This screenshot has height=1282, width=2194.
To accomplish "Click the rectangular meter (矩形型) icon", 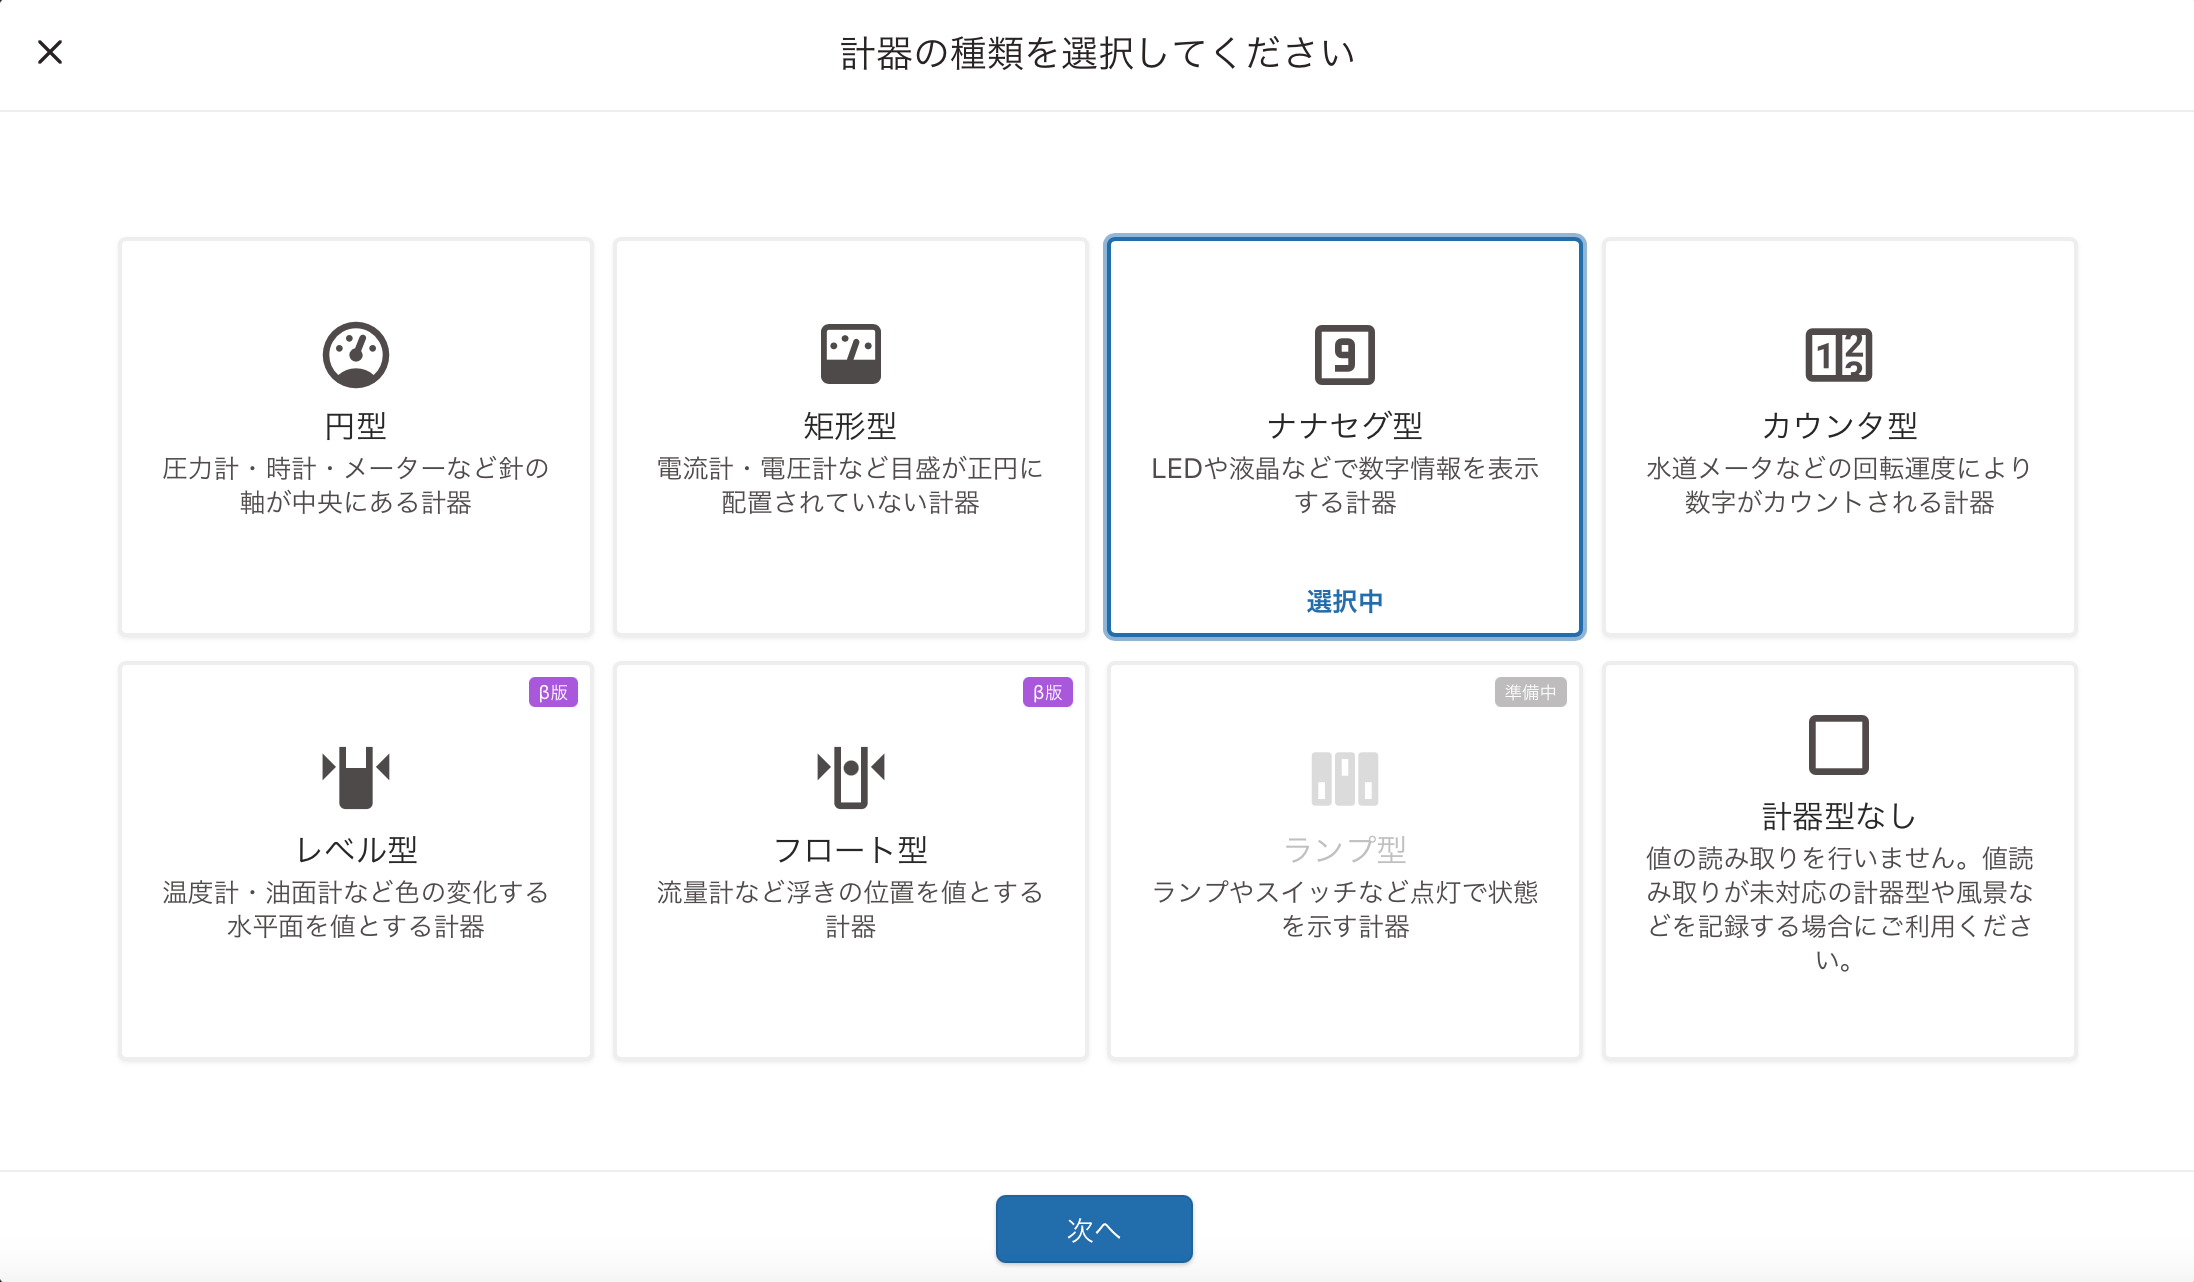I will (x=850, y=354).
